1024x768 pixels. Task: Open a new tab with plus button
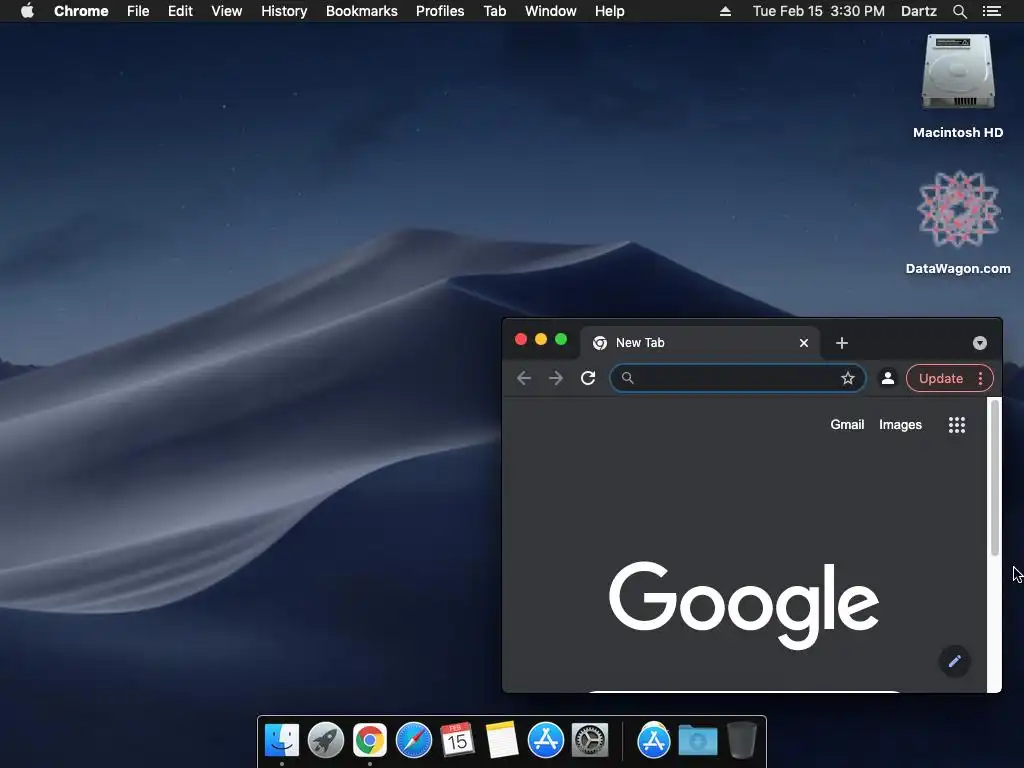(842, 343)
